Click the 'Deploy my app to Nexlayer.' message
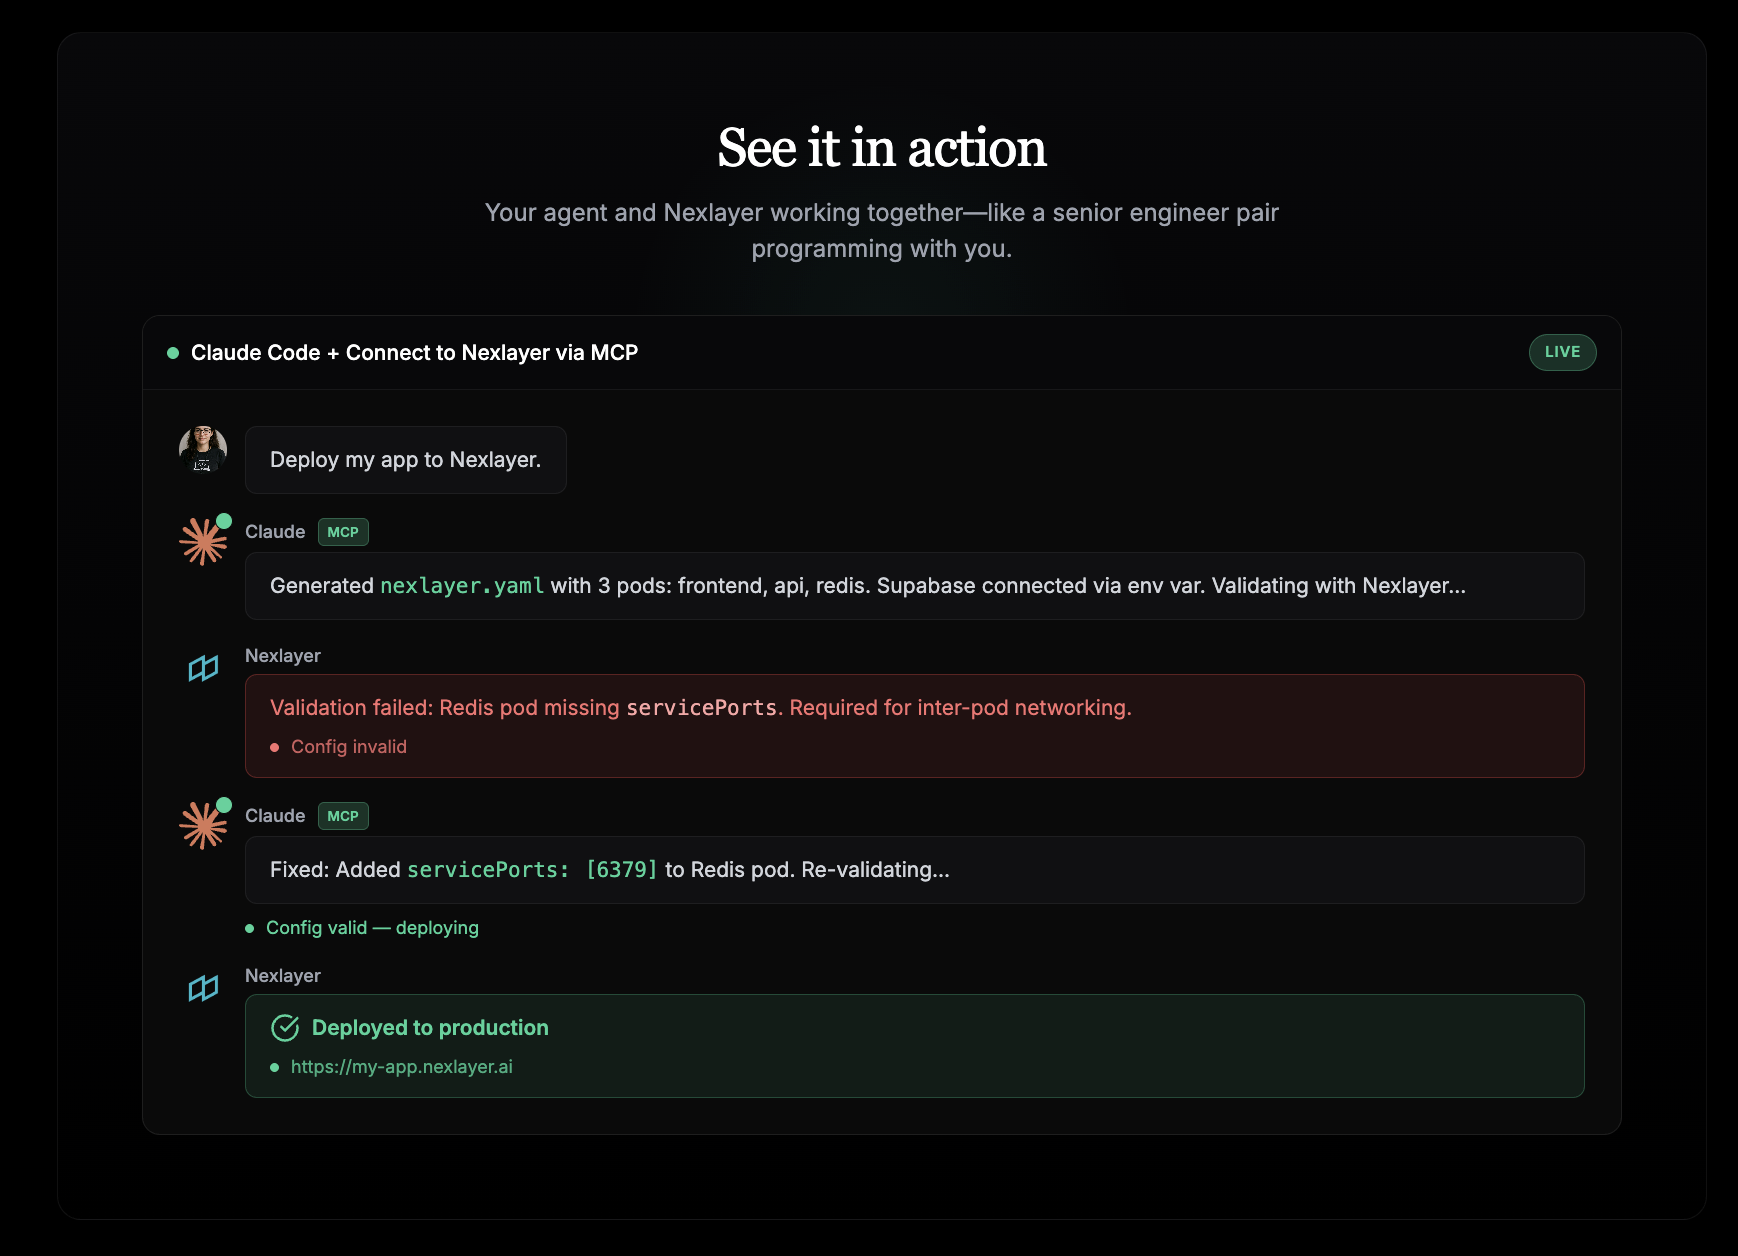The height and width of the screenshot is (1256, 1738). point(405,460)
